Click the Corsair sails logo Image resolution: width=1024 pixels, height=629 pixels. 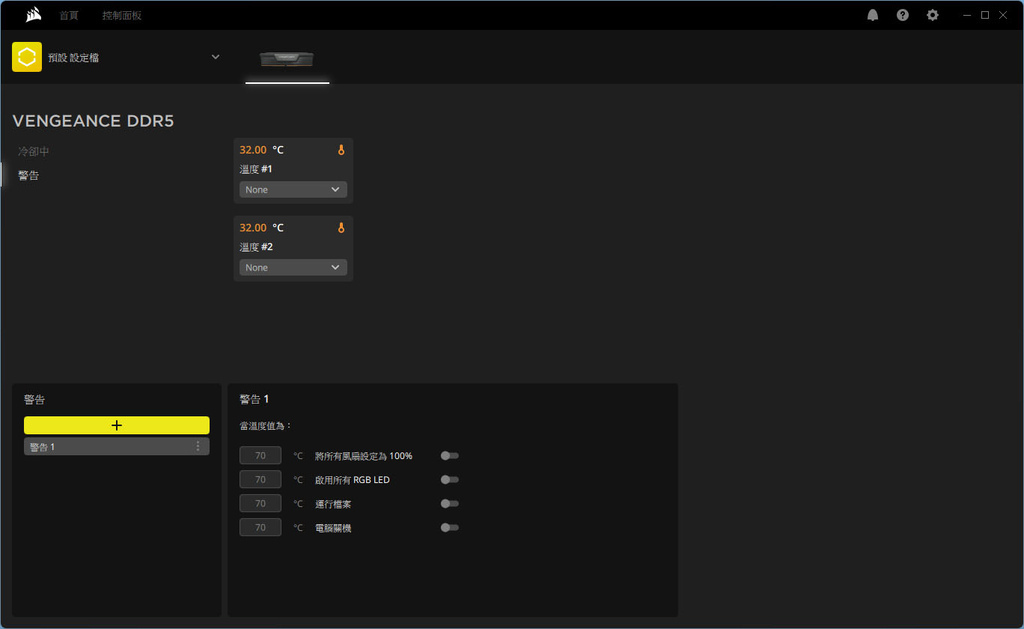(x=33, y=14)
